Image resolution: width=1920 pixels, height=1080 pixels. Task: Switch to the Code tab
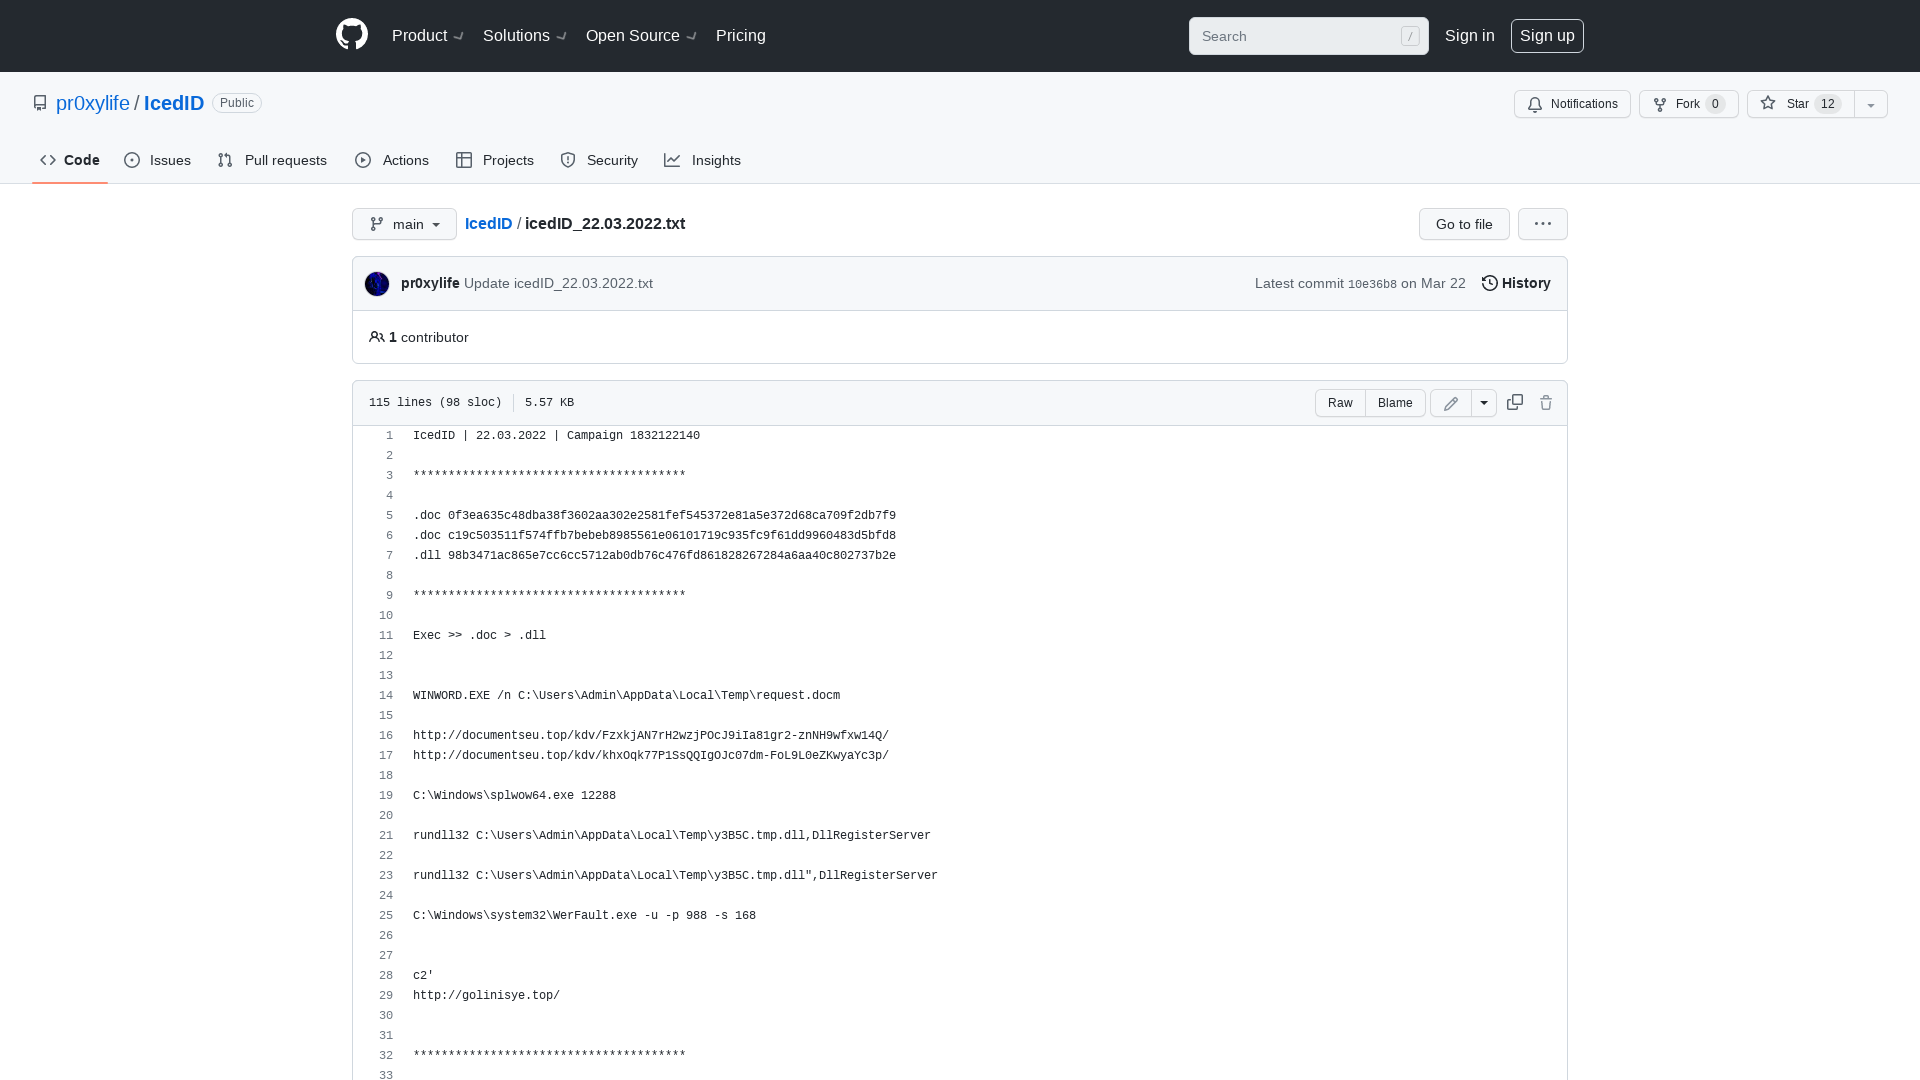70,160
